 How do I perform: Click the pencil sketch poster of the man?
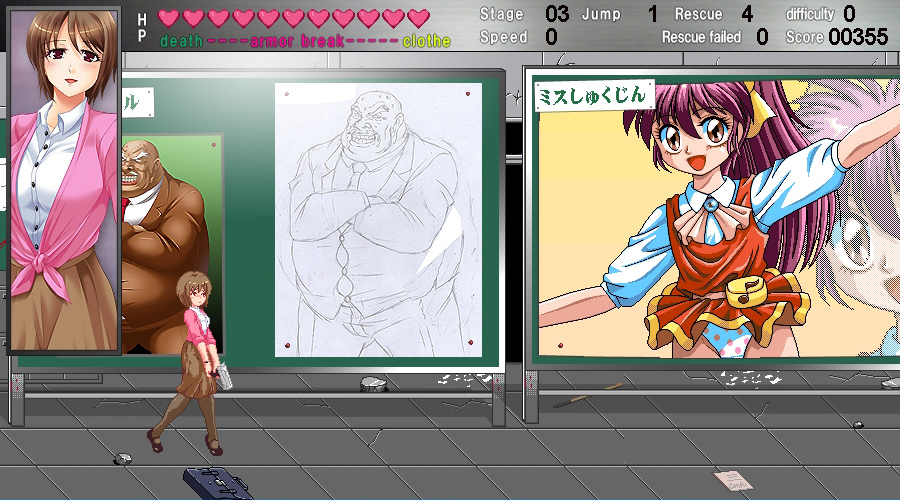[378, 220]
